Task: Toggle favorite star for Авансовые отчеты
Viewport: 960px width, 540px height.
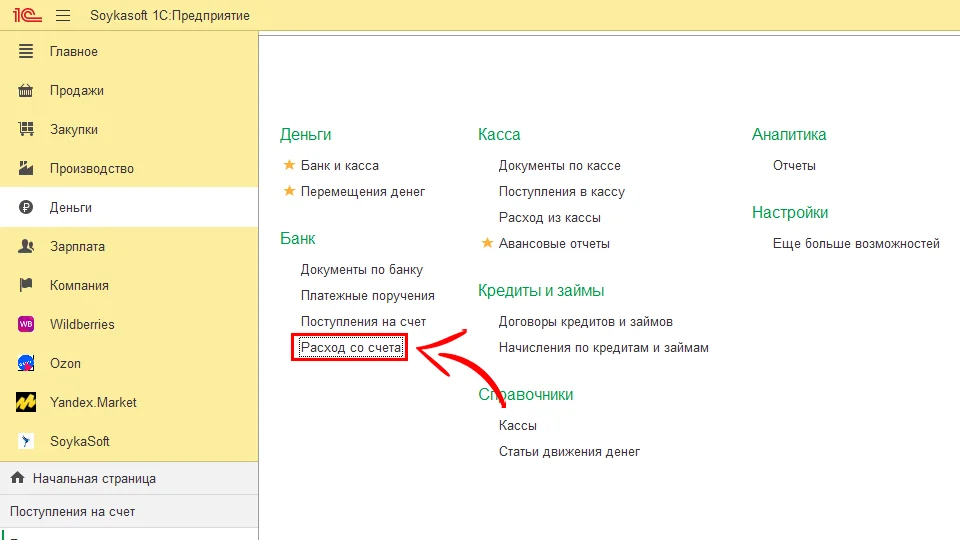Action: (488, 243)
